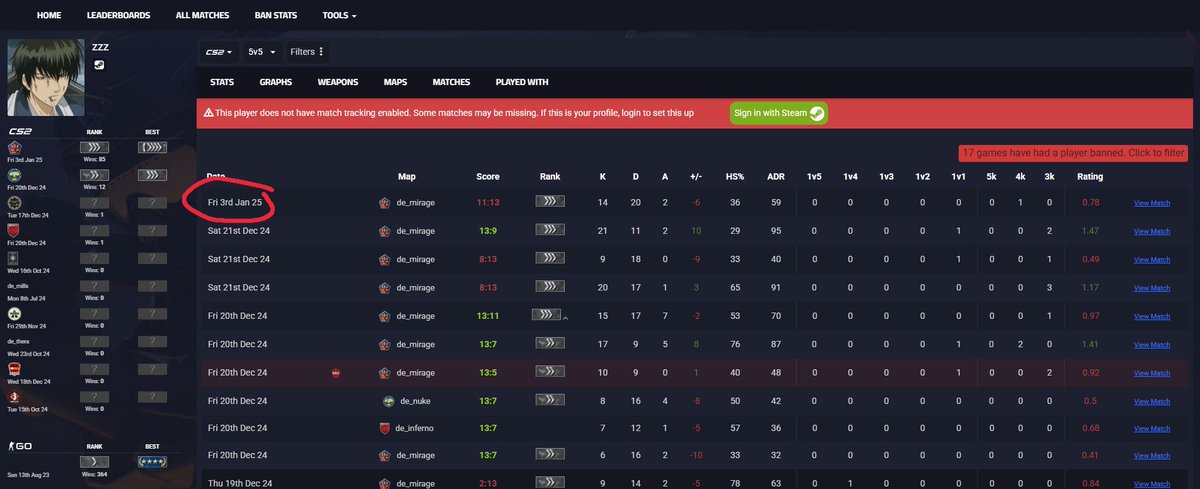
Task: Click the 1.47 rating value
Action: pos(1090,231)
